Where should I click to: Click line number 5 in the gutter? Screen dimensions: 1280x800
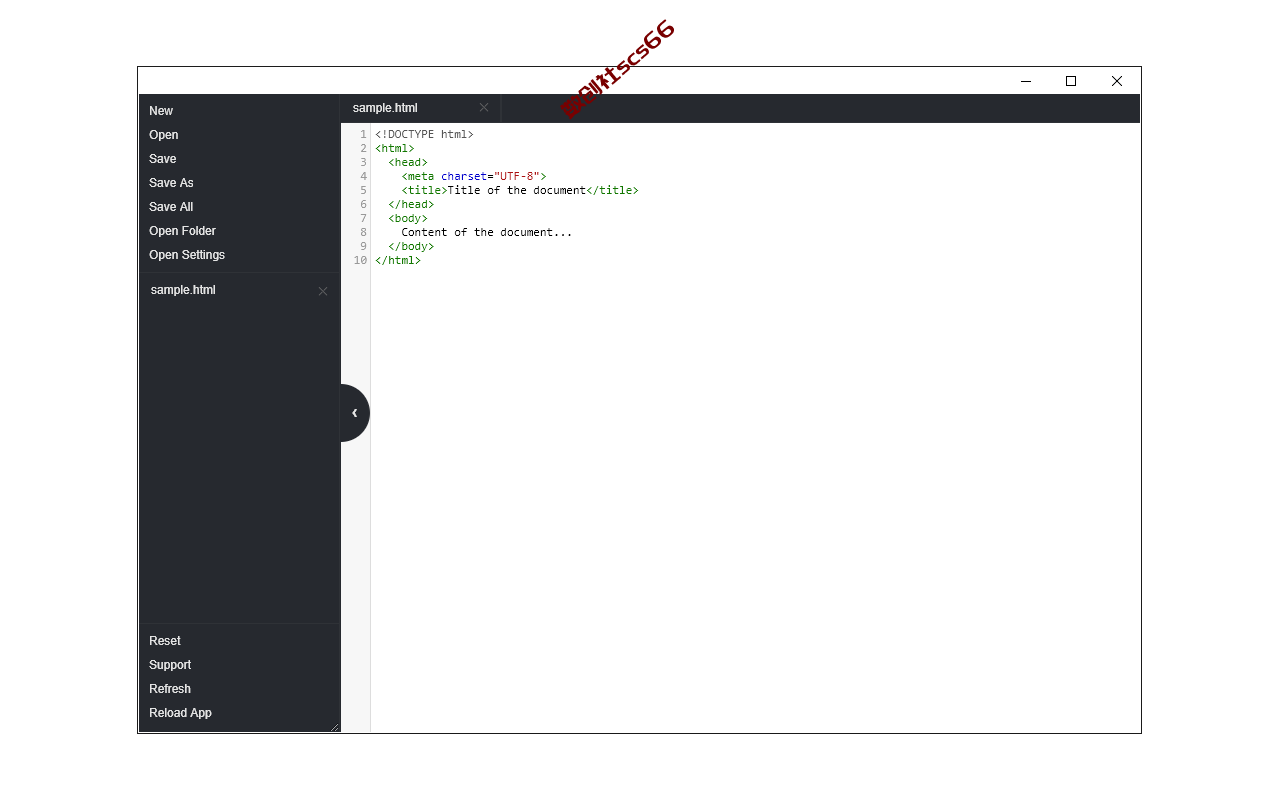pyautogui.click(x=363, y=190)
